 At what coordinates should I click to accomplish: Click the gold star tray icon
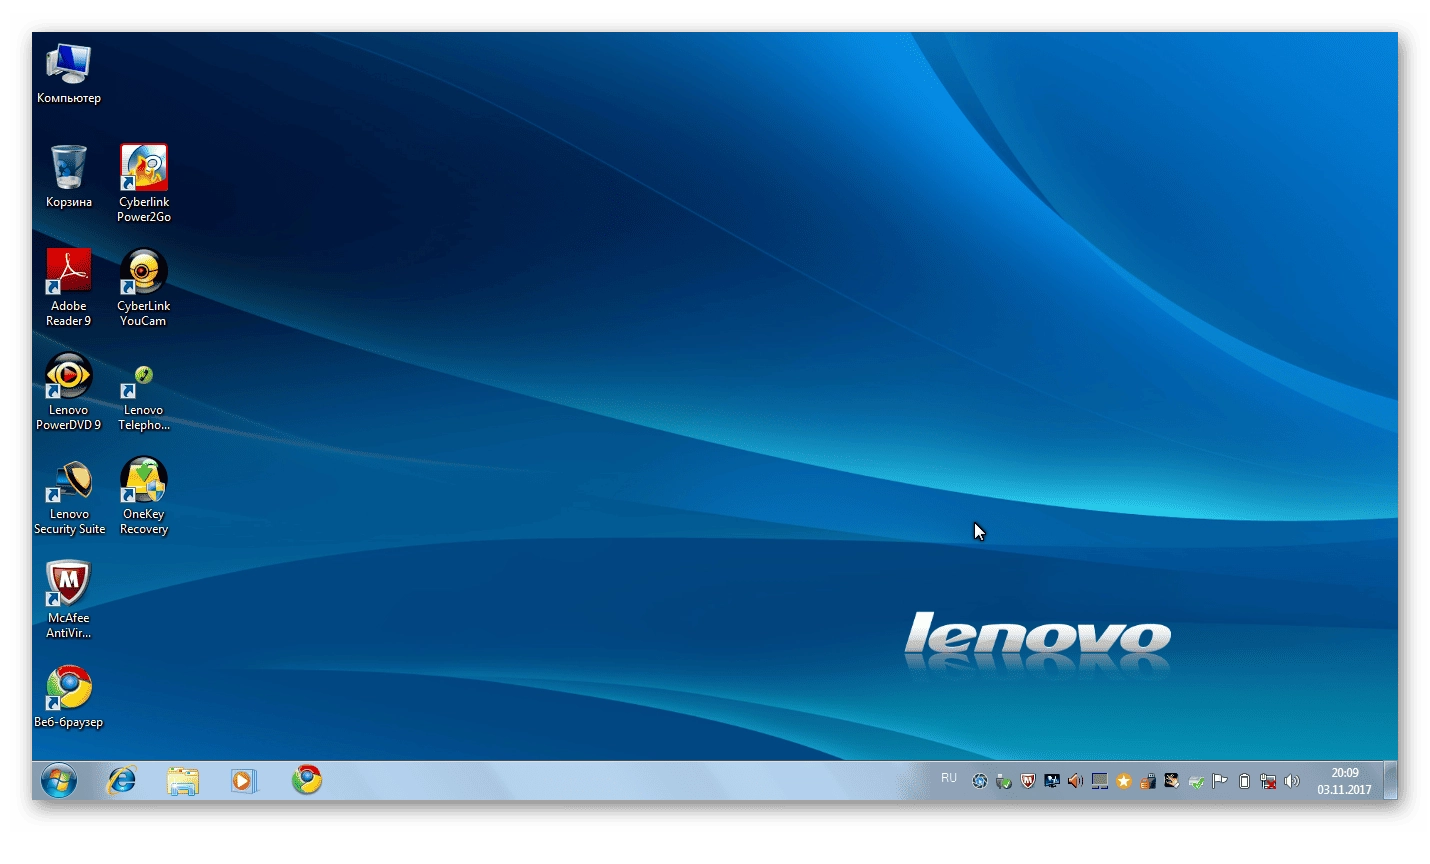click(1124, 781)
